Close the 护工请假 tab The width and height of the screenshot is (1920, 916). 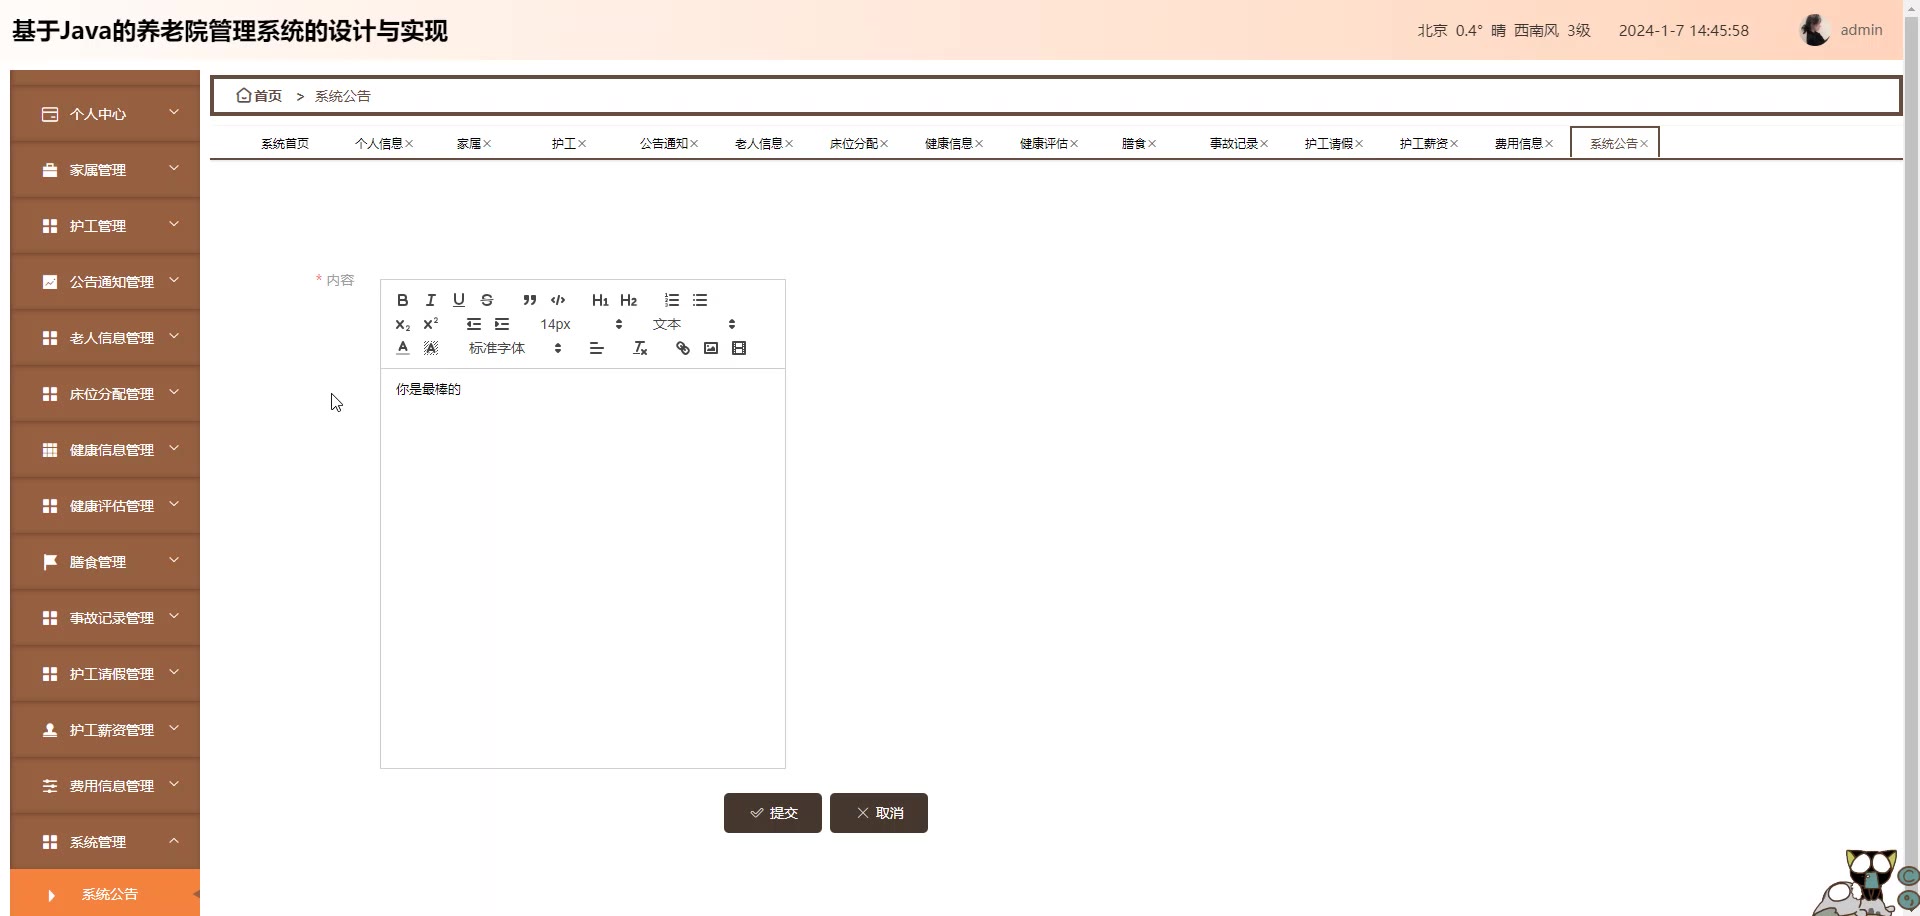pos(1359,144)
